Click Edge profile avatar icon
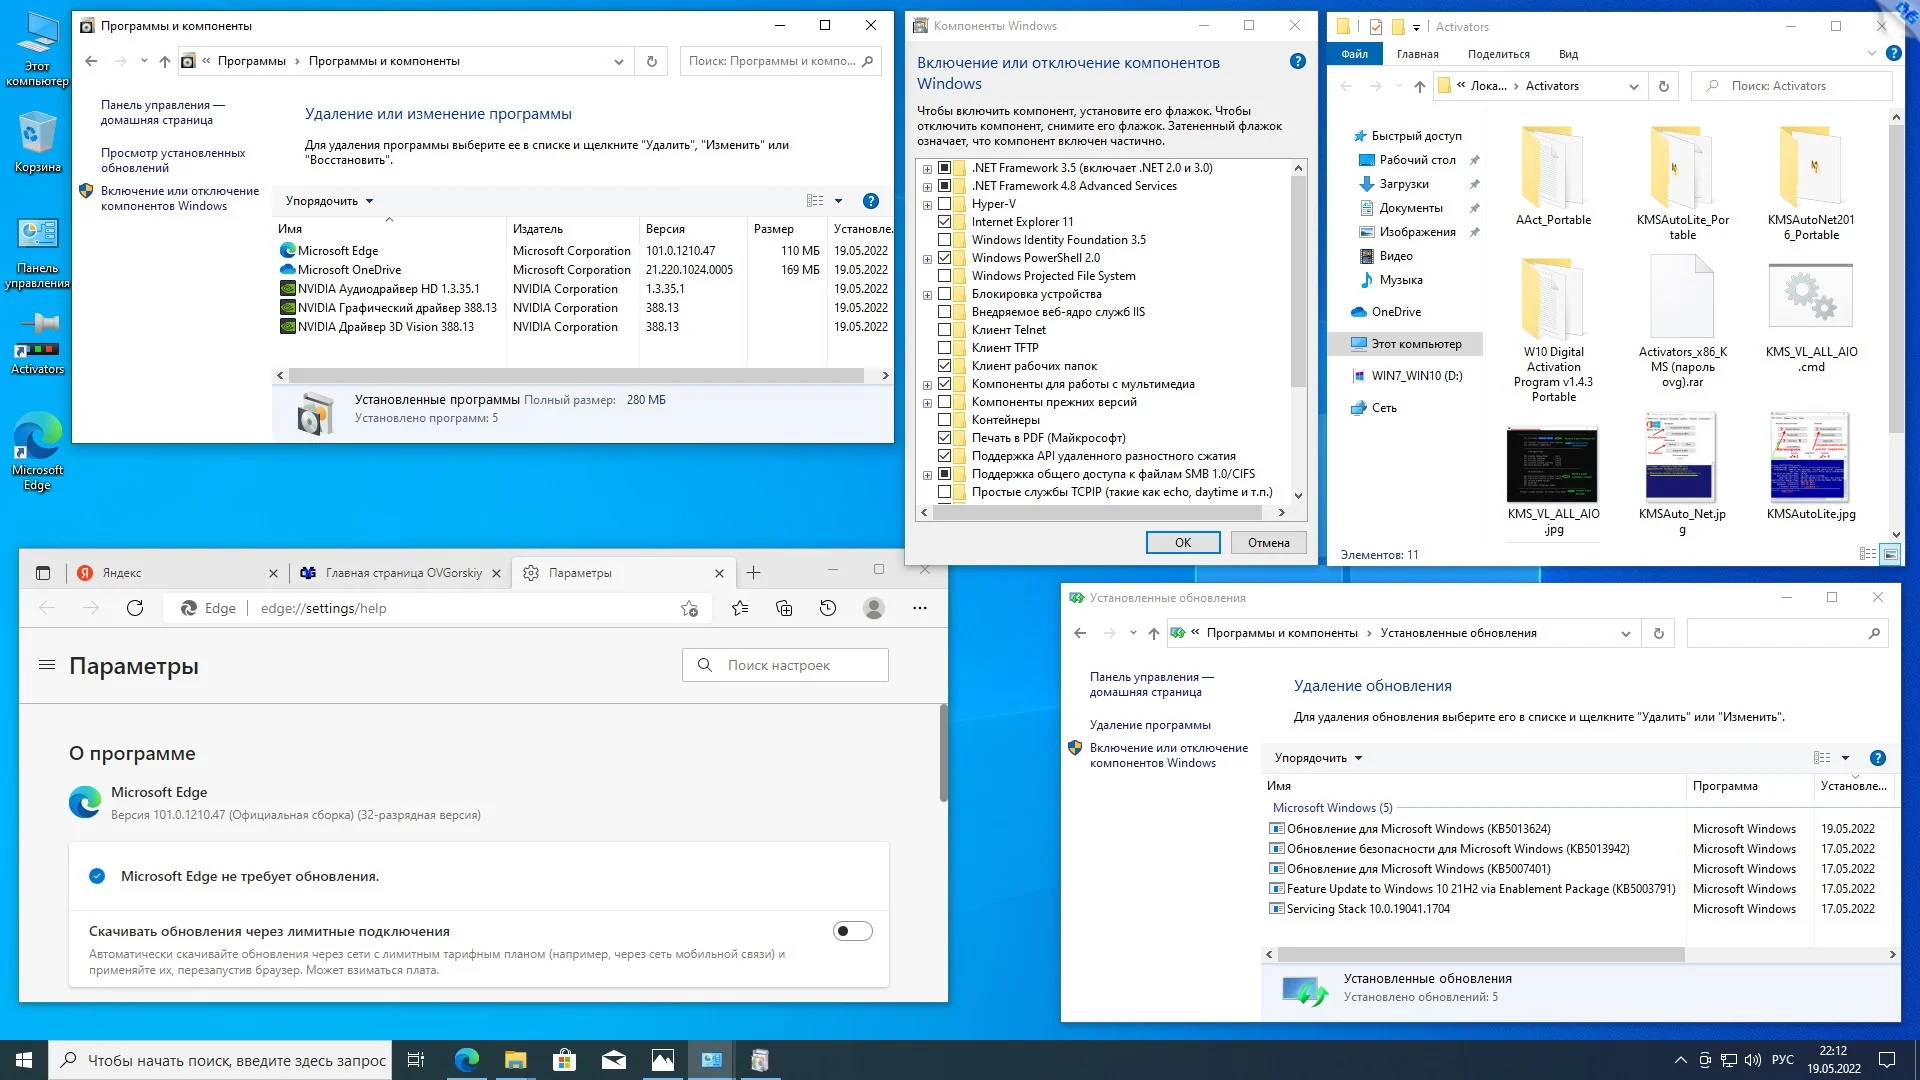The height and width of the screenshot is (1080, 1920). click(874, 608)
